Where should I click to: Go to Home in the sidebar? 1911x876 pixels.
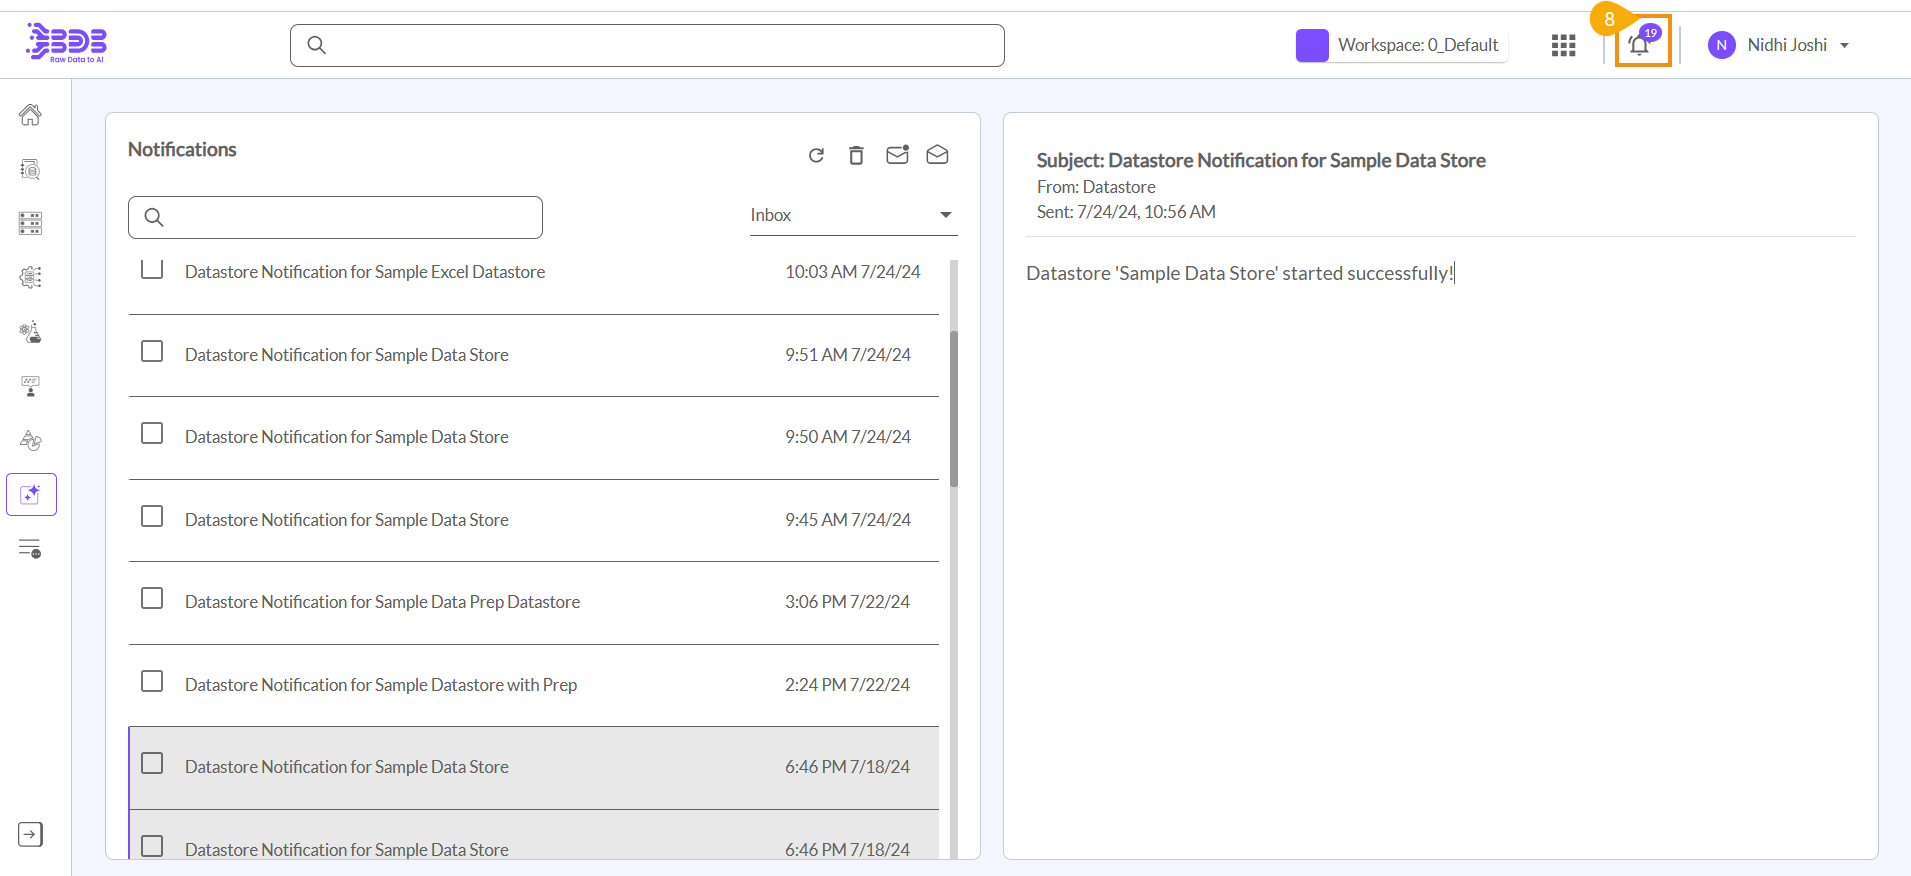coord(30,115)
